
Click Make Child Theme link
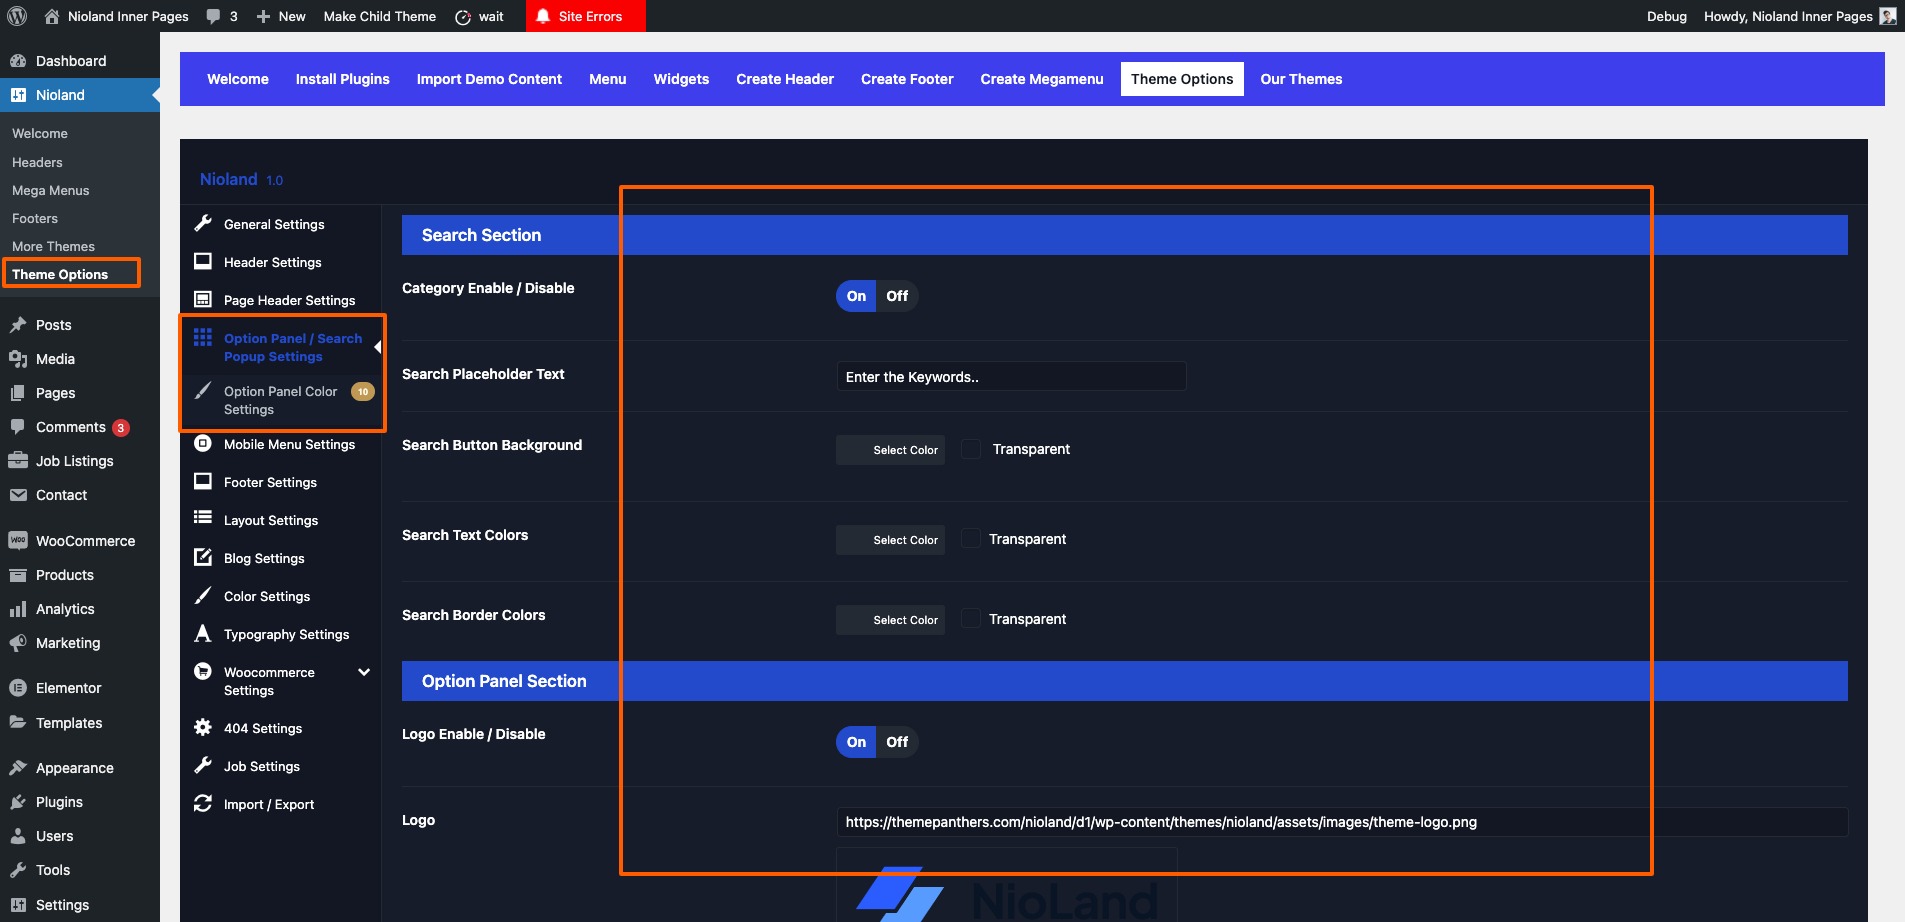click(x=379, y=16)
